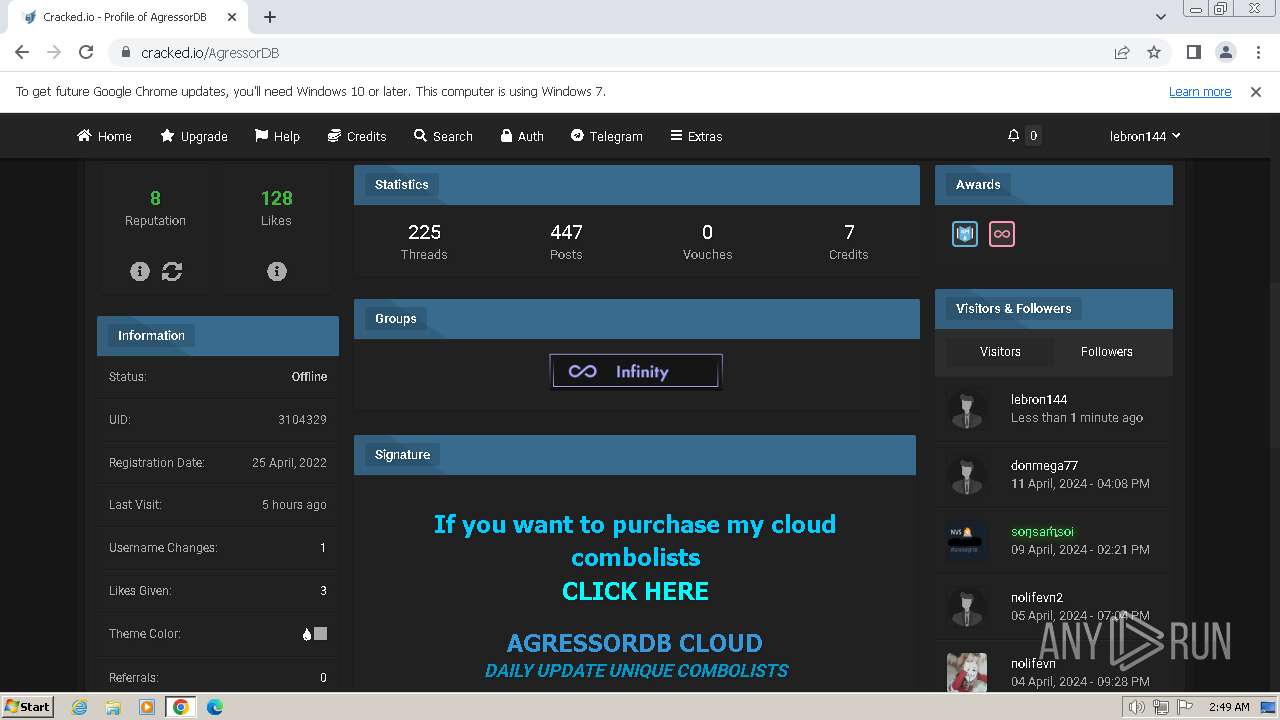The width and height of the screenshot is (1280, 720).
Task: Open visitor donmega77's profile link
Action: (1044, 465)
